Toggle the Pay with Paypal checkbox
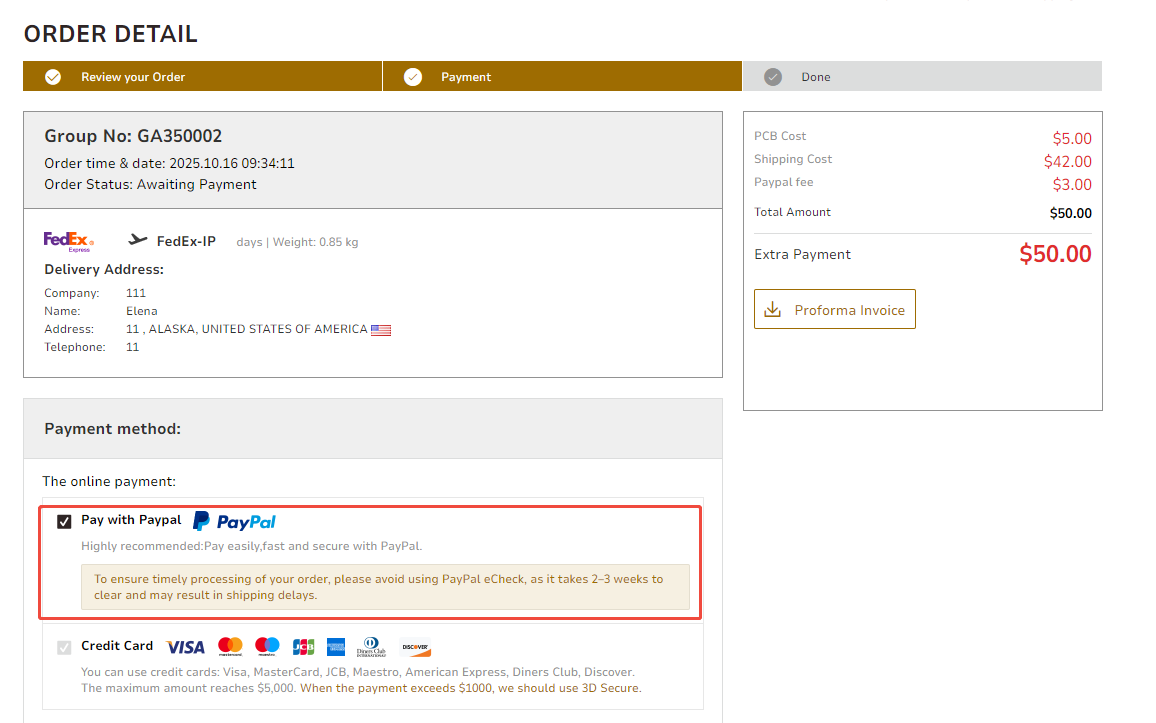This screenshot has width=1156, height=723. [65, 521]
